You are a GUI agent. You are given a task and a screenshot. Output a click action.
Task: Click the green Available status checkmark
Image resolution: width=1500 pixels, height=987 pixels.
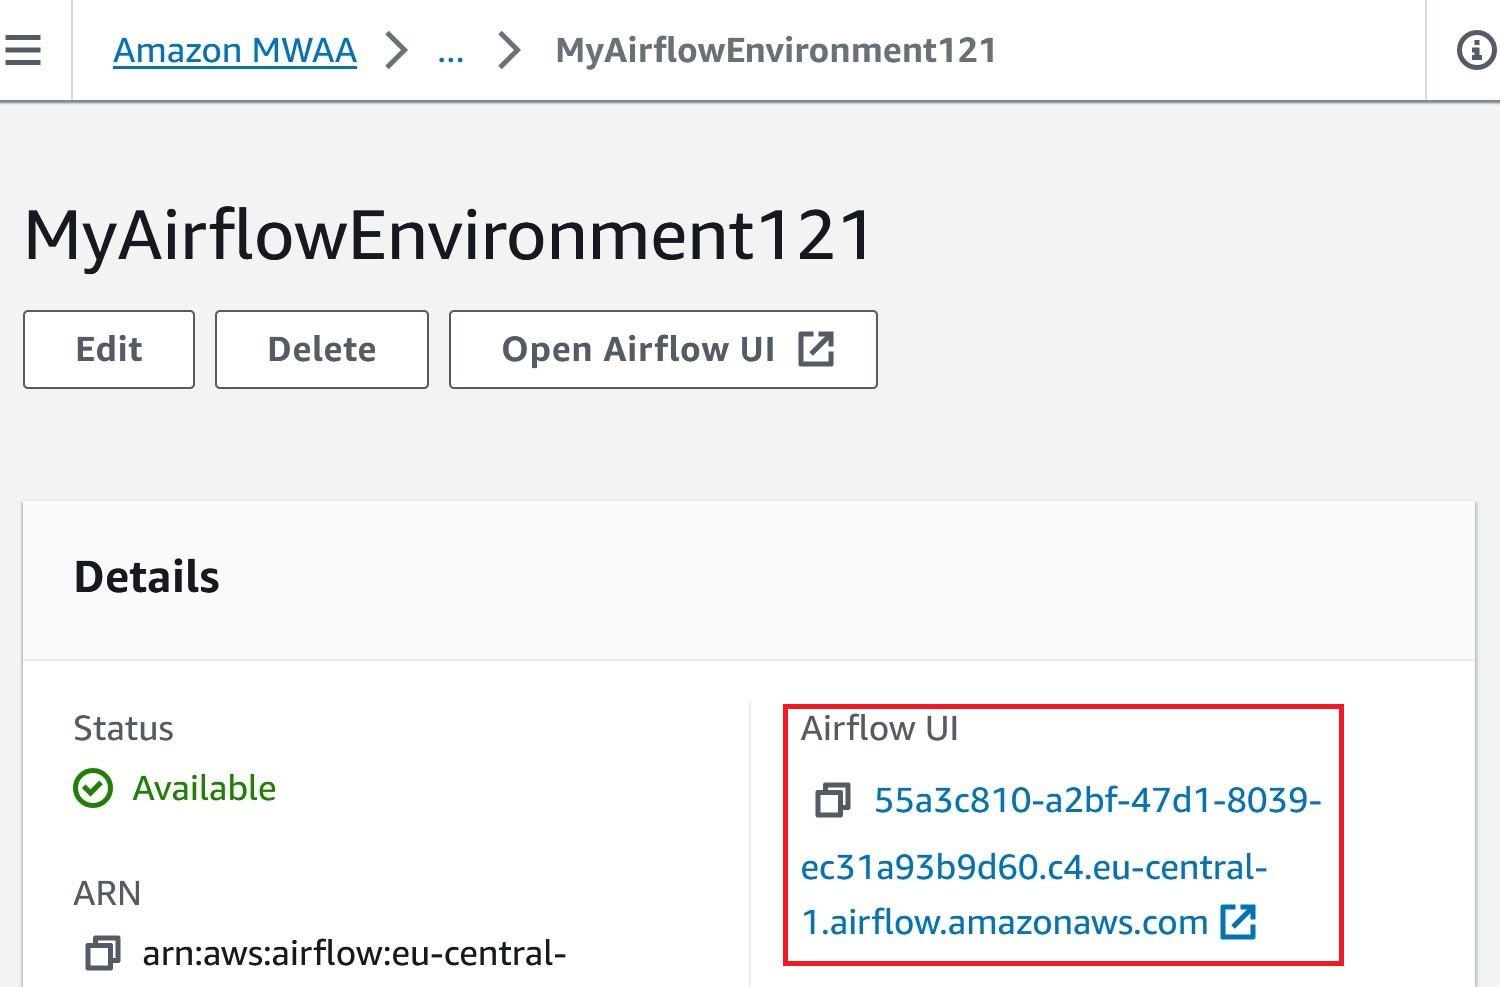[93, 788]
